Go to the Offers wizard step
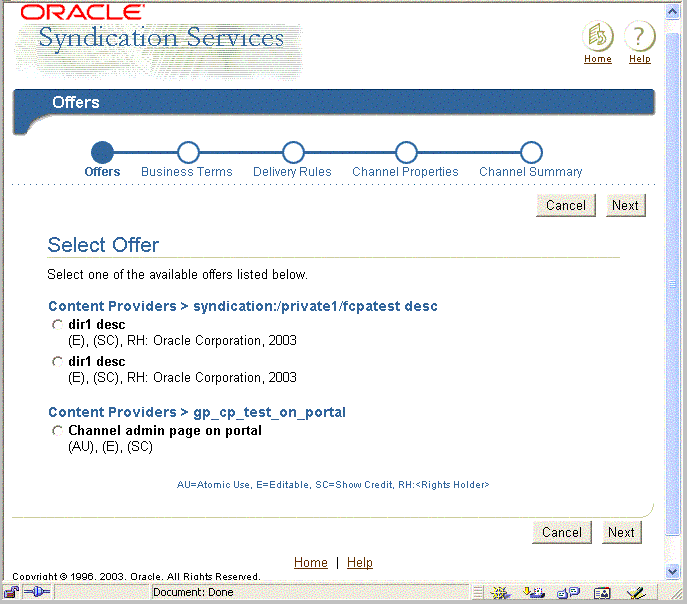Screen dimensions: 687x604 (x=102, y=152)
